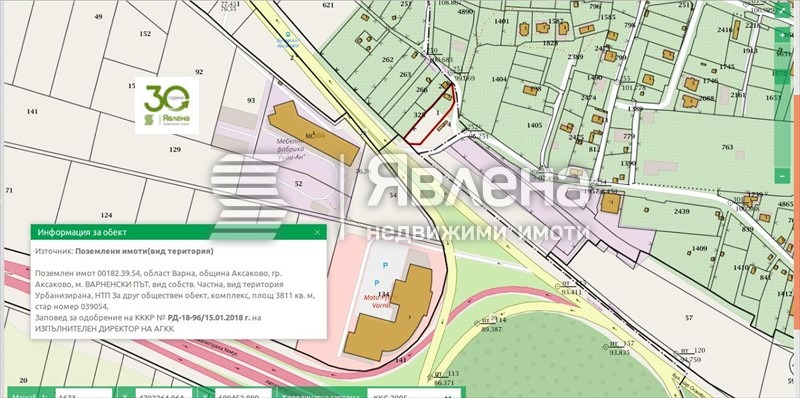The height and width of the screenshot is (398, 800).
Task: Select parcel number 52
Action: pyautogui.click(x=298, y=183)
